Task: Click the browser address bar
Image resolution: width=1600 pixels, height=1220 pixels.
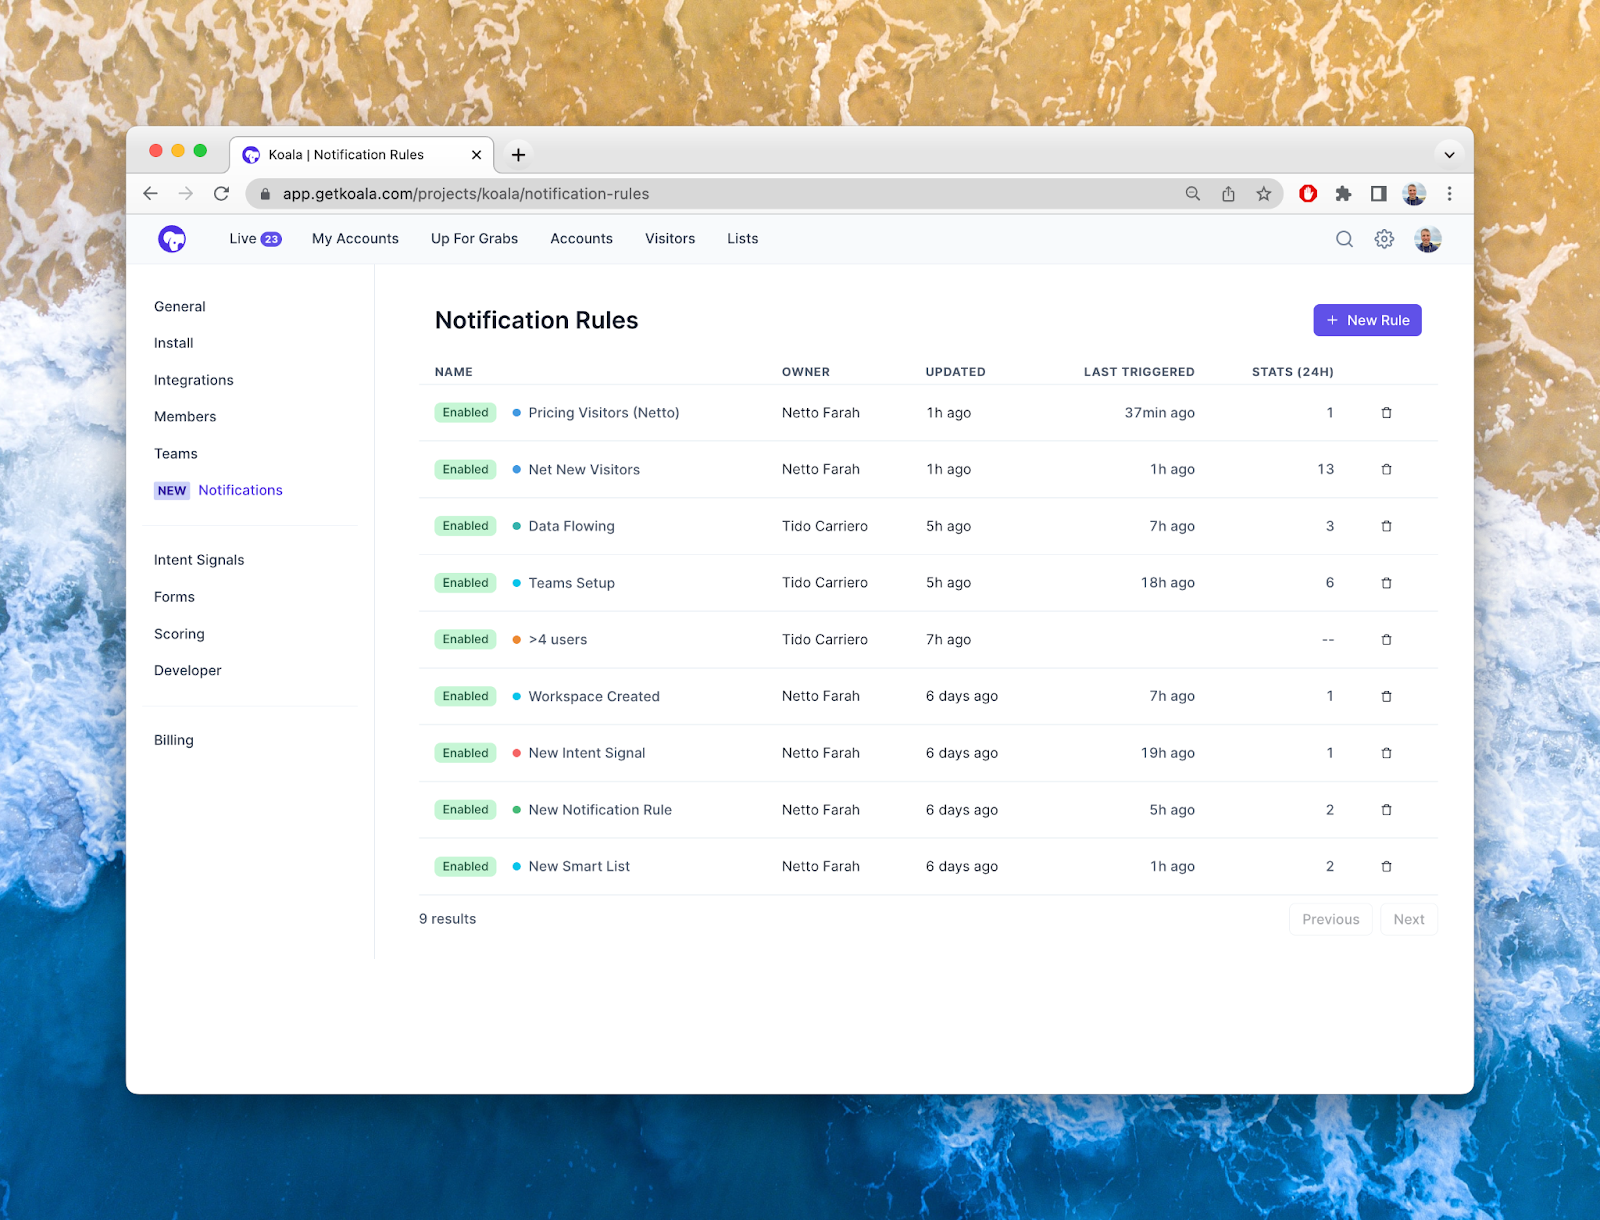Action: 700,194
